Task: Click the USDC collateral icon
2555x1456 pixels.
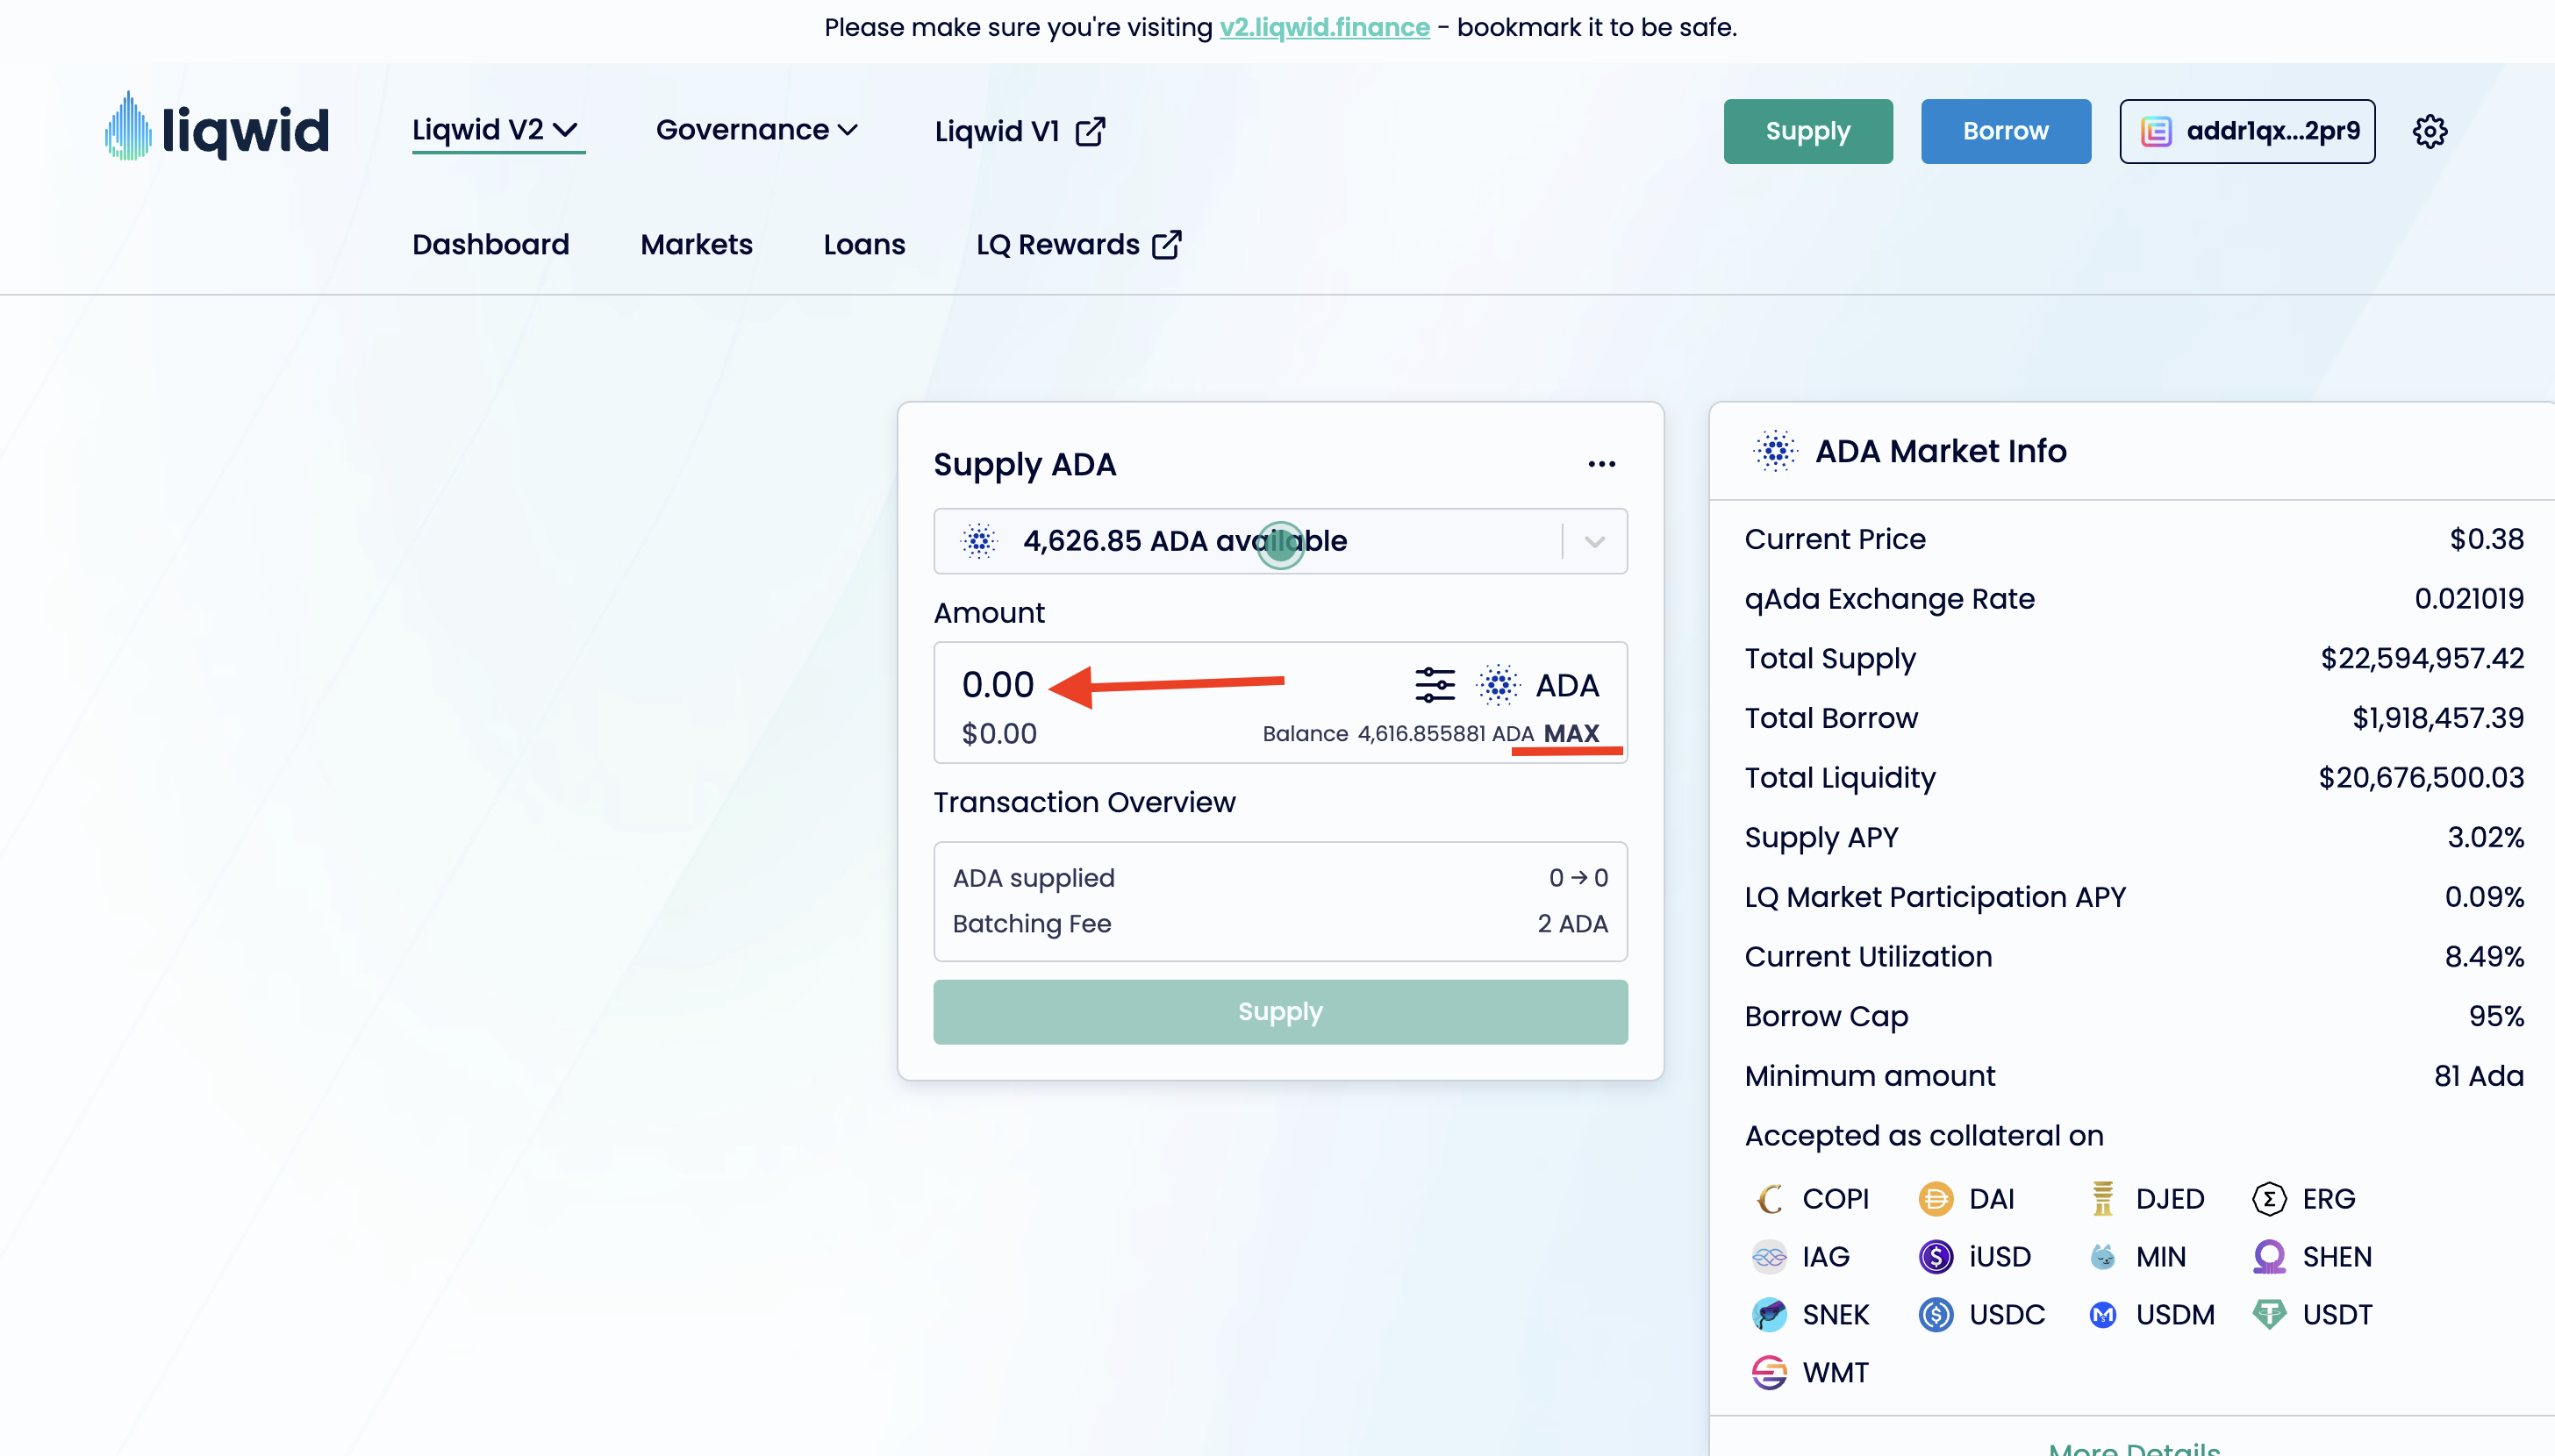Action: tap(1936, 1314)
